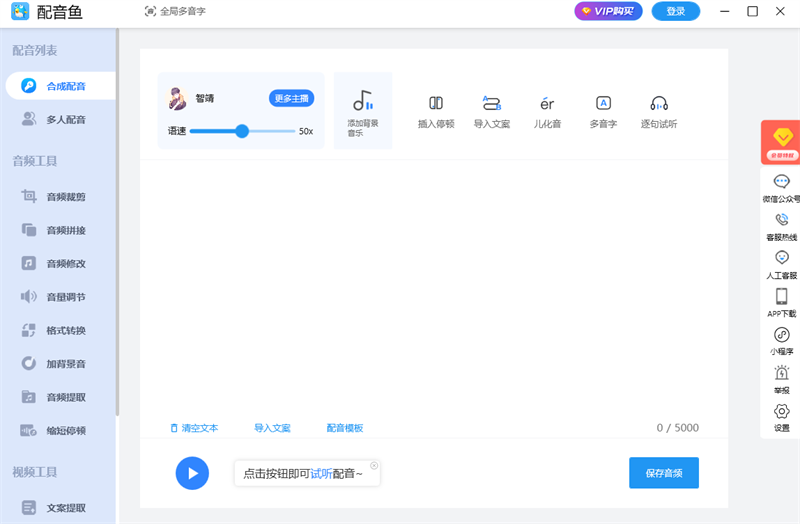The width and height of the screenshot is (800, 524).
Task: Click the 语速 speed slider handle
Action: click(242, 131)
